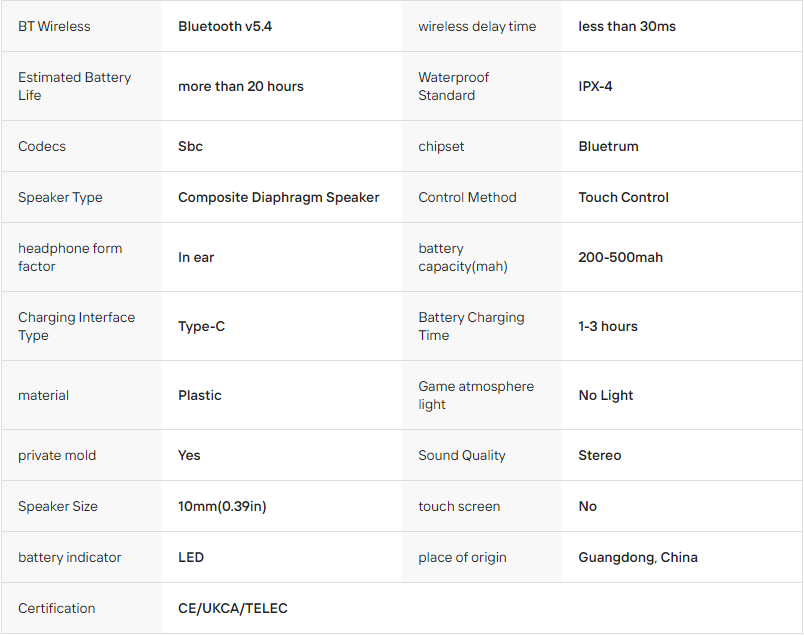This screenshot has height=635, width=804.
Task: Click the Stereo sound quality value
Action: pos(599,455)
